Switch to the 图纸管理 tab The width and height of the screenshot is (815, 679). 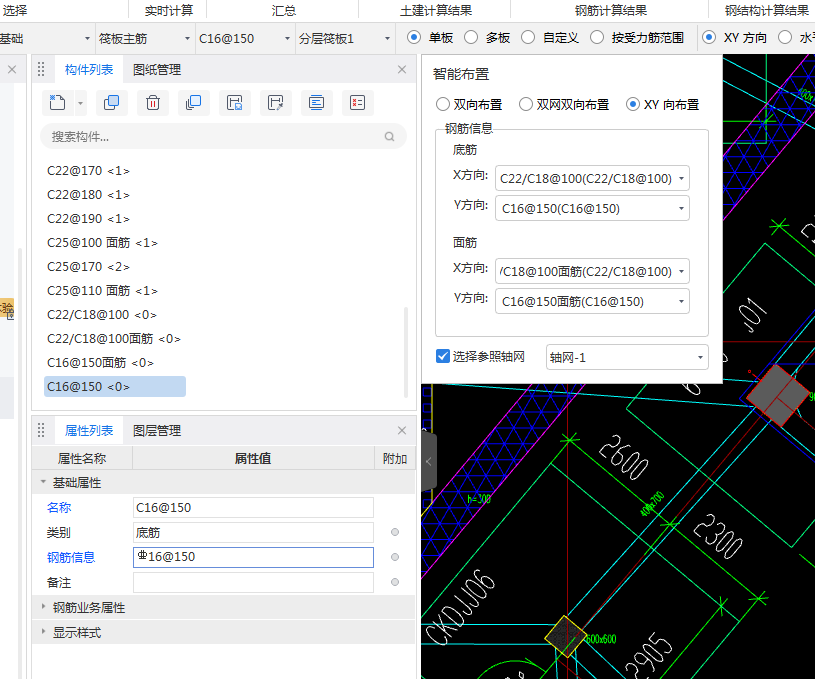coord(157,69)
